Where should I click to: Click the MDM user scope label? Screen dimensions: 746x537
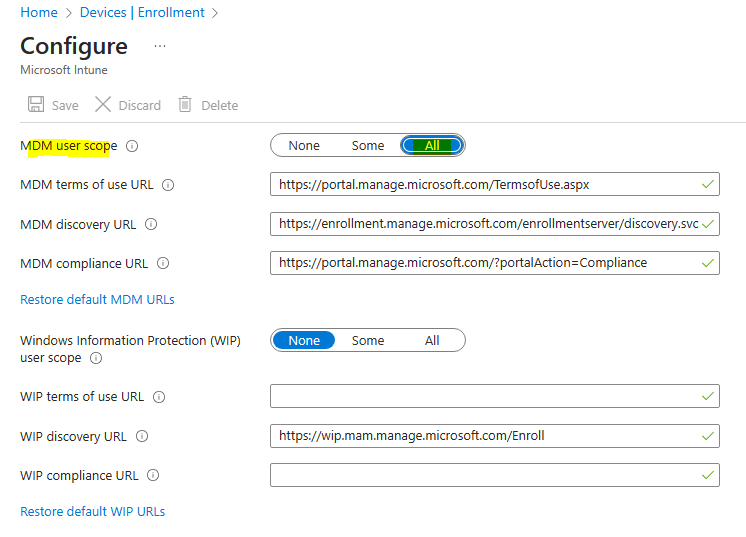[69, 146]
